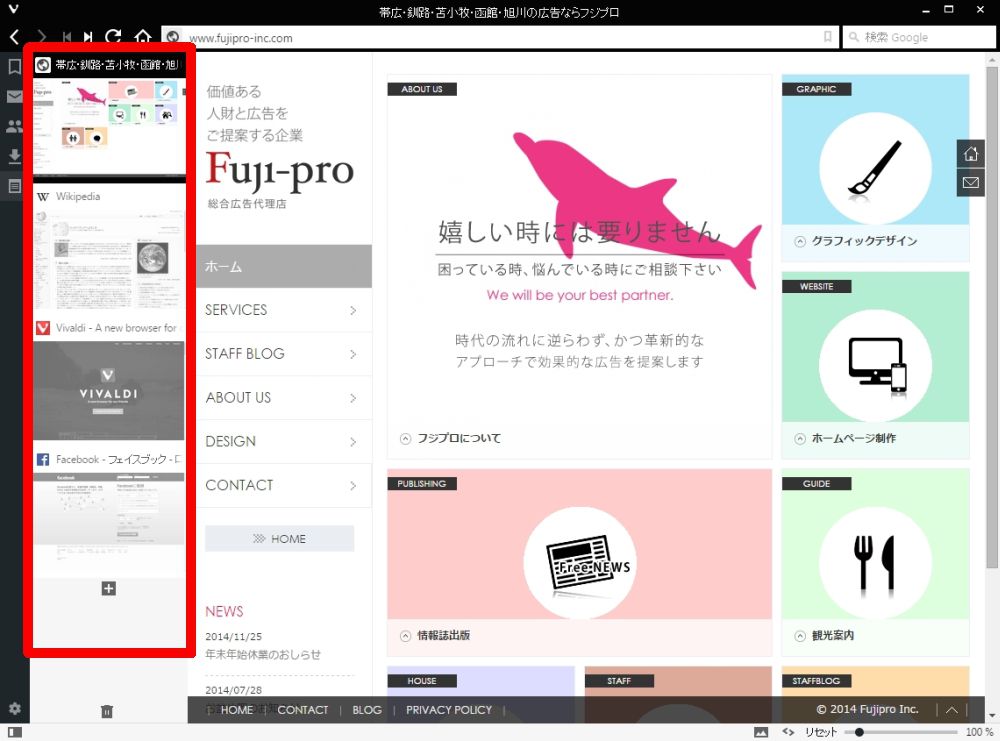Expand the CONTACT menu chevron
1000x741 pixels.
click(353, 486)
